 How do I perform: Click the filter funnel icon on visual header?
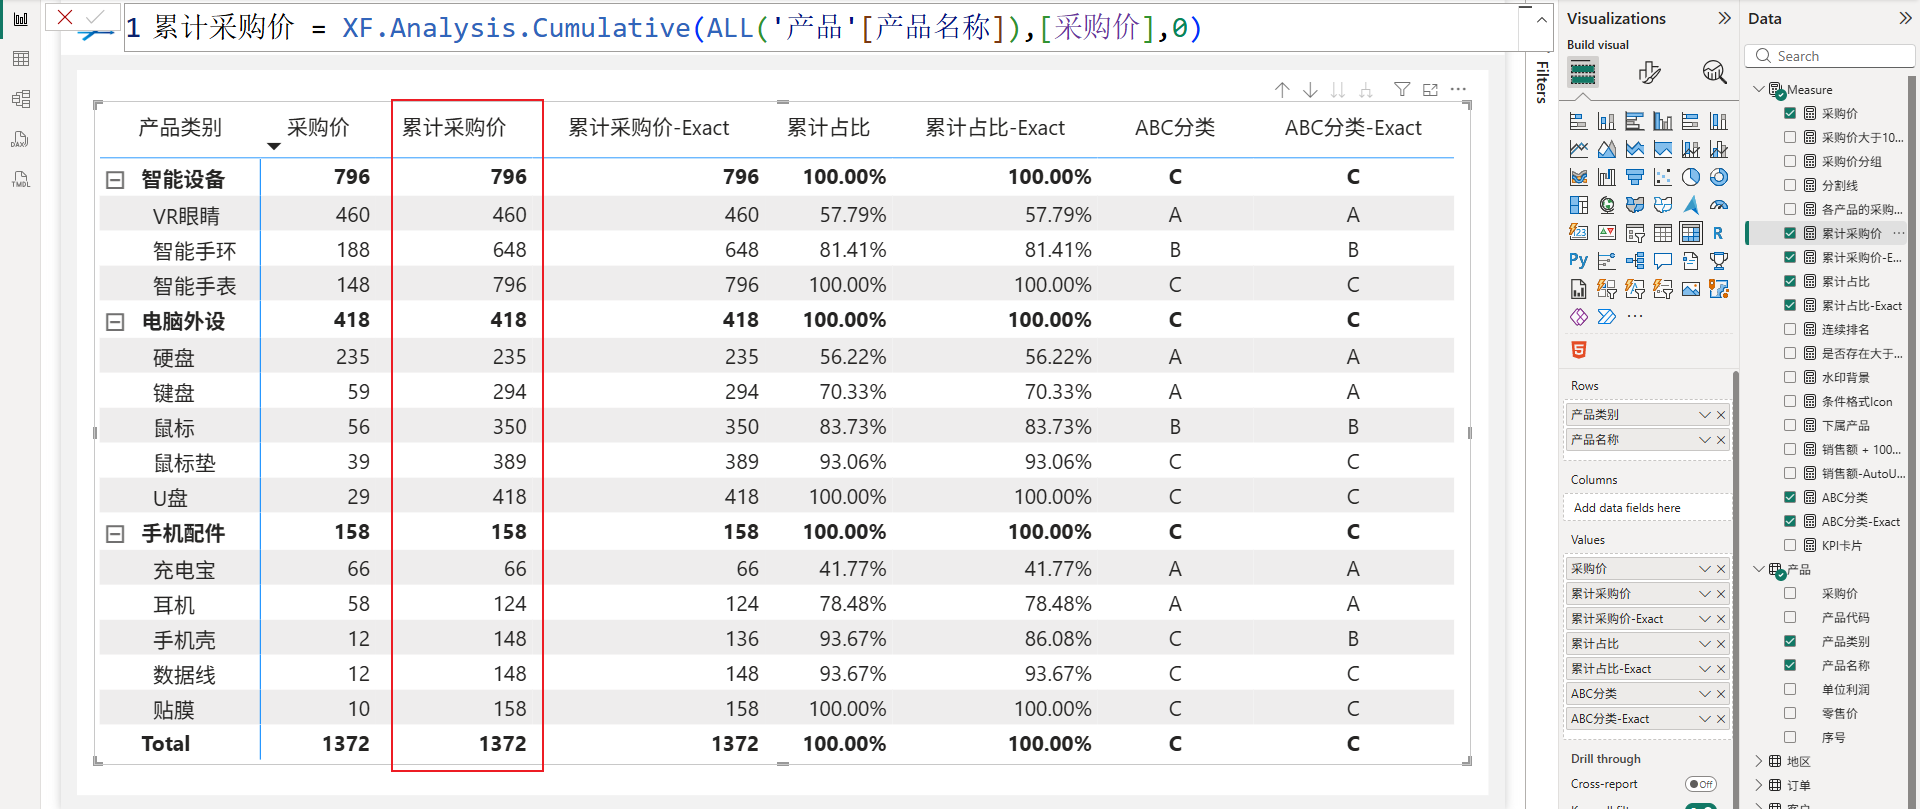tap(1402, 90)
